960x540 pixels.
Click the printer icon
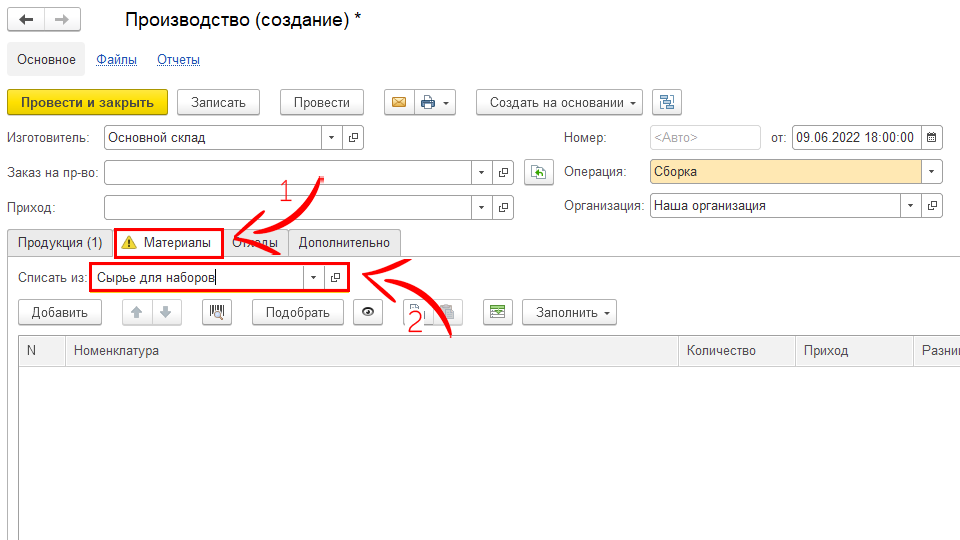(429, 102)
